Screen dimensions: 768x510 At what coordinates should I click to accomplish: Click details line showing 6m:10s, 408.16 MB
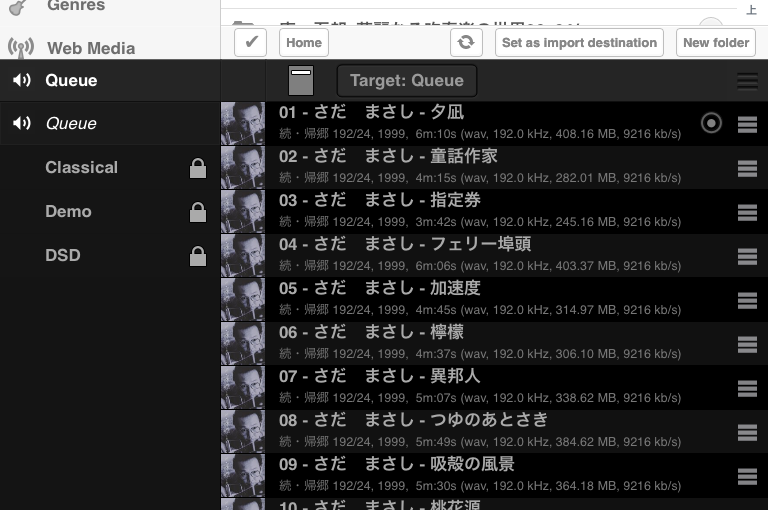480,134
